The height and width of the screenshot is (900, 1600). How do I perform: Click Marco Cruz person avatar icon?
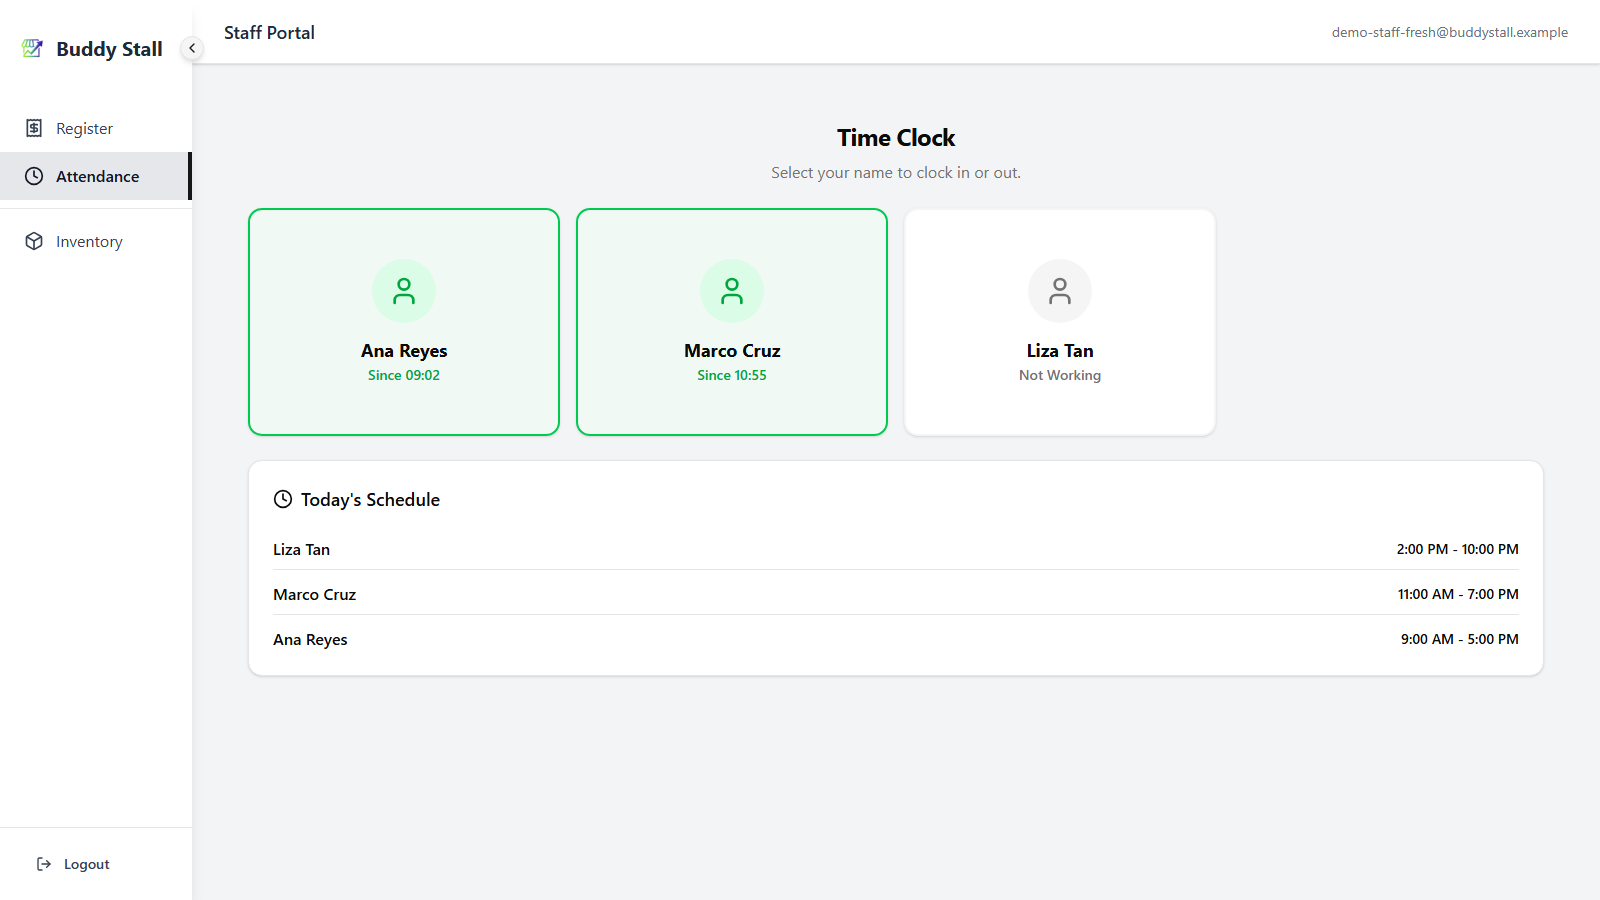click(x=732, y=291)
